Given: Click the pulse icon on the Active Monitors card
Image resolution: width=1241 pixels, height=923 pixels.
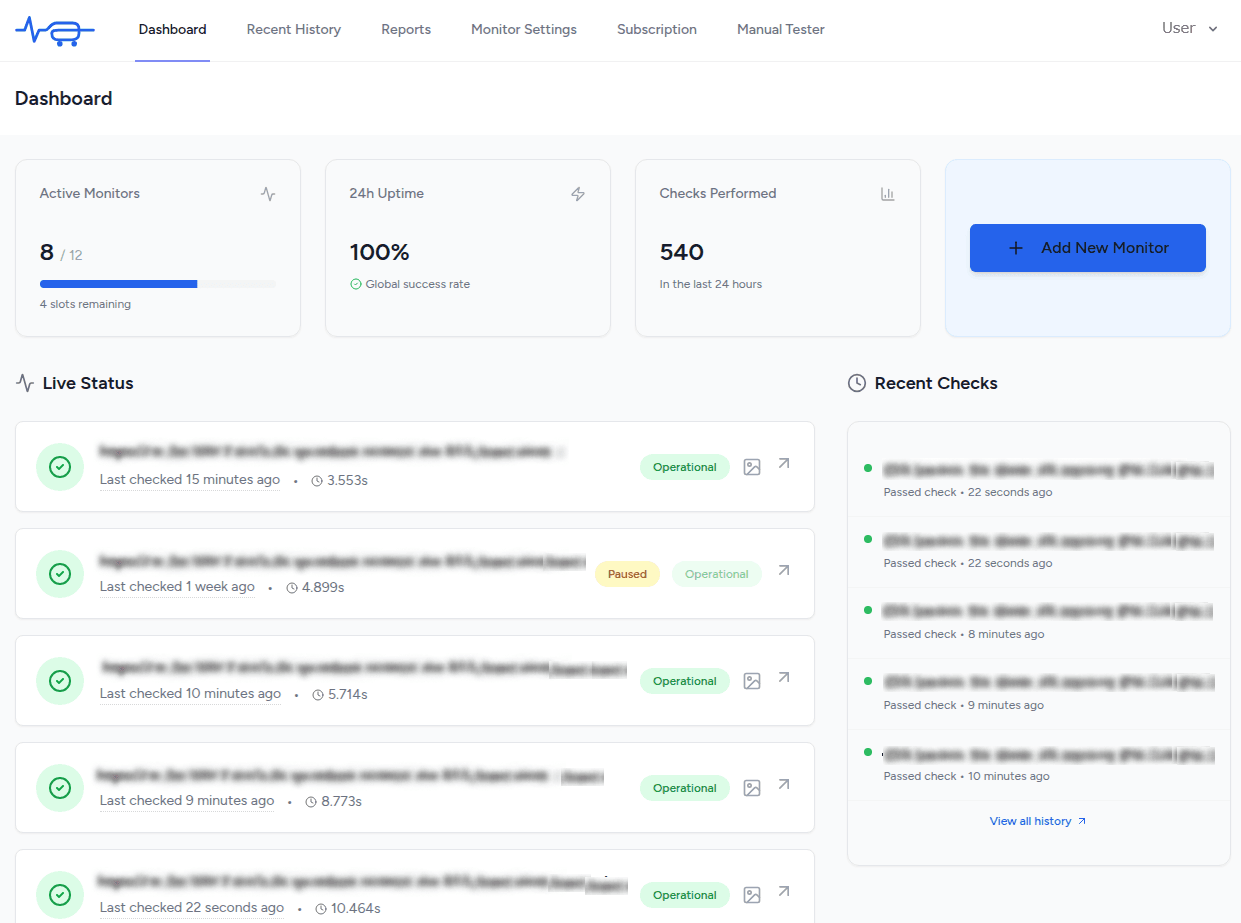Looking at the screenshot, I should pyautogui.click(x=267, y=194).
